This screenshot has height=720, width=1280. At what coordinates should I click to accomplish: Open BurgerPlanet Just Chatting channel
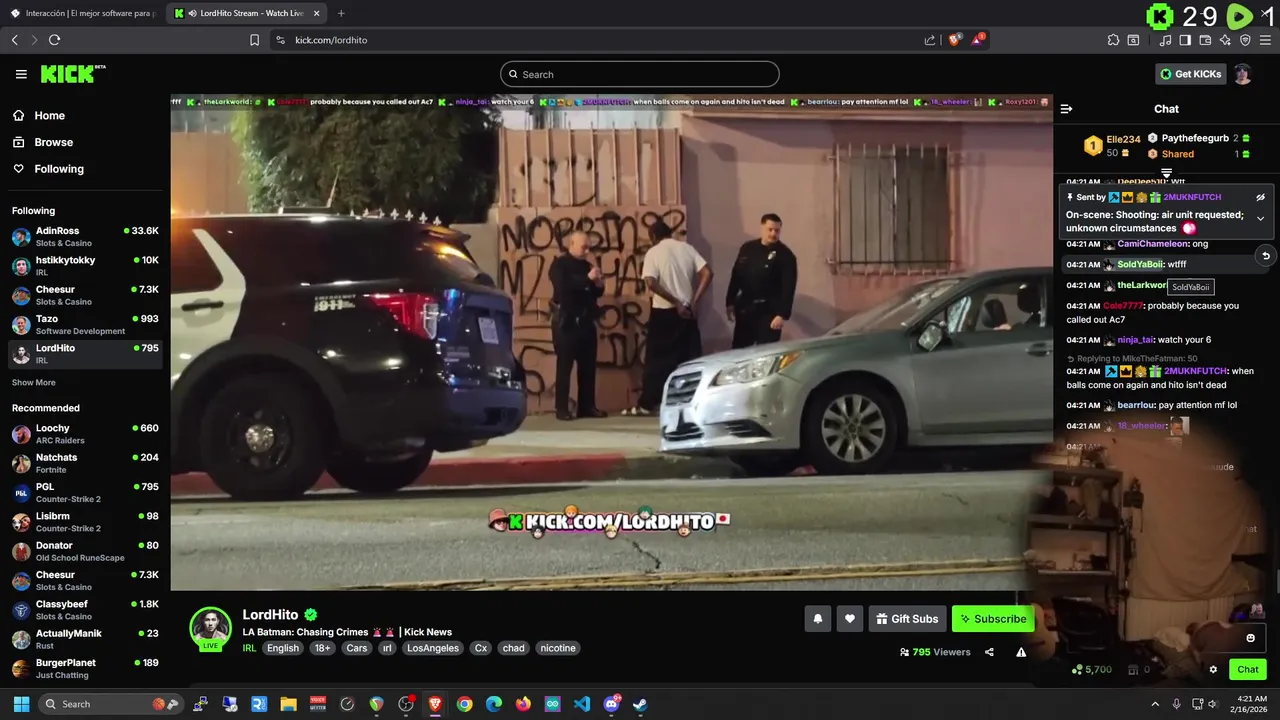(x=85, y=668)
